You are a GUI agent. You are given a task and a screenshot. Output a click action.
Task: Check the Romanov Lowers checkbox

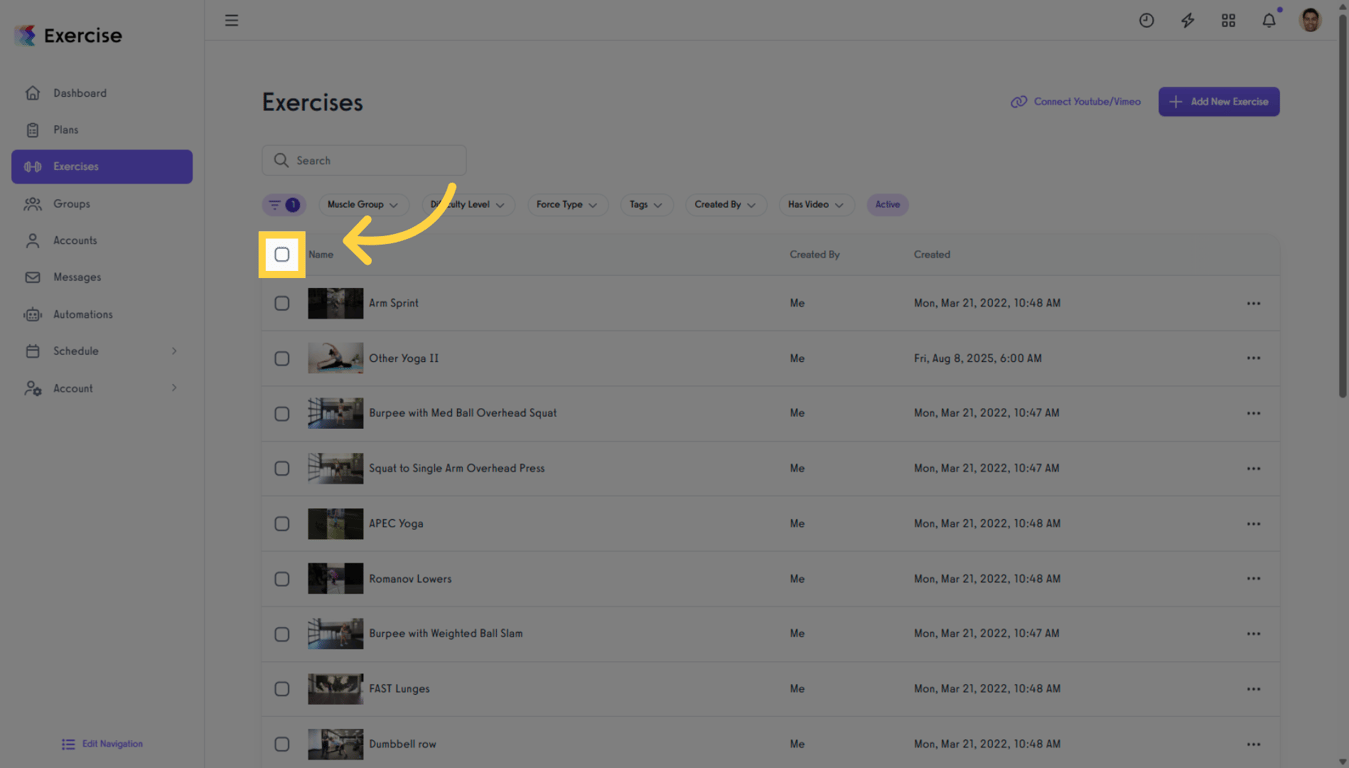[282, 578]
